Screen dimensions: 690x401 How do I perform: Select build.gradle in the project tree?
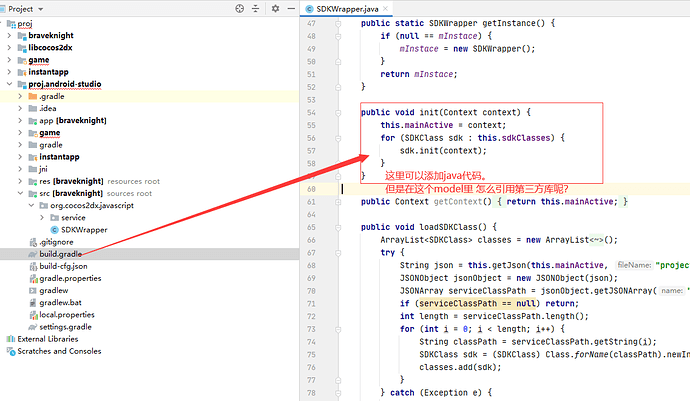(x=60, y=254)
